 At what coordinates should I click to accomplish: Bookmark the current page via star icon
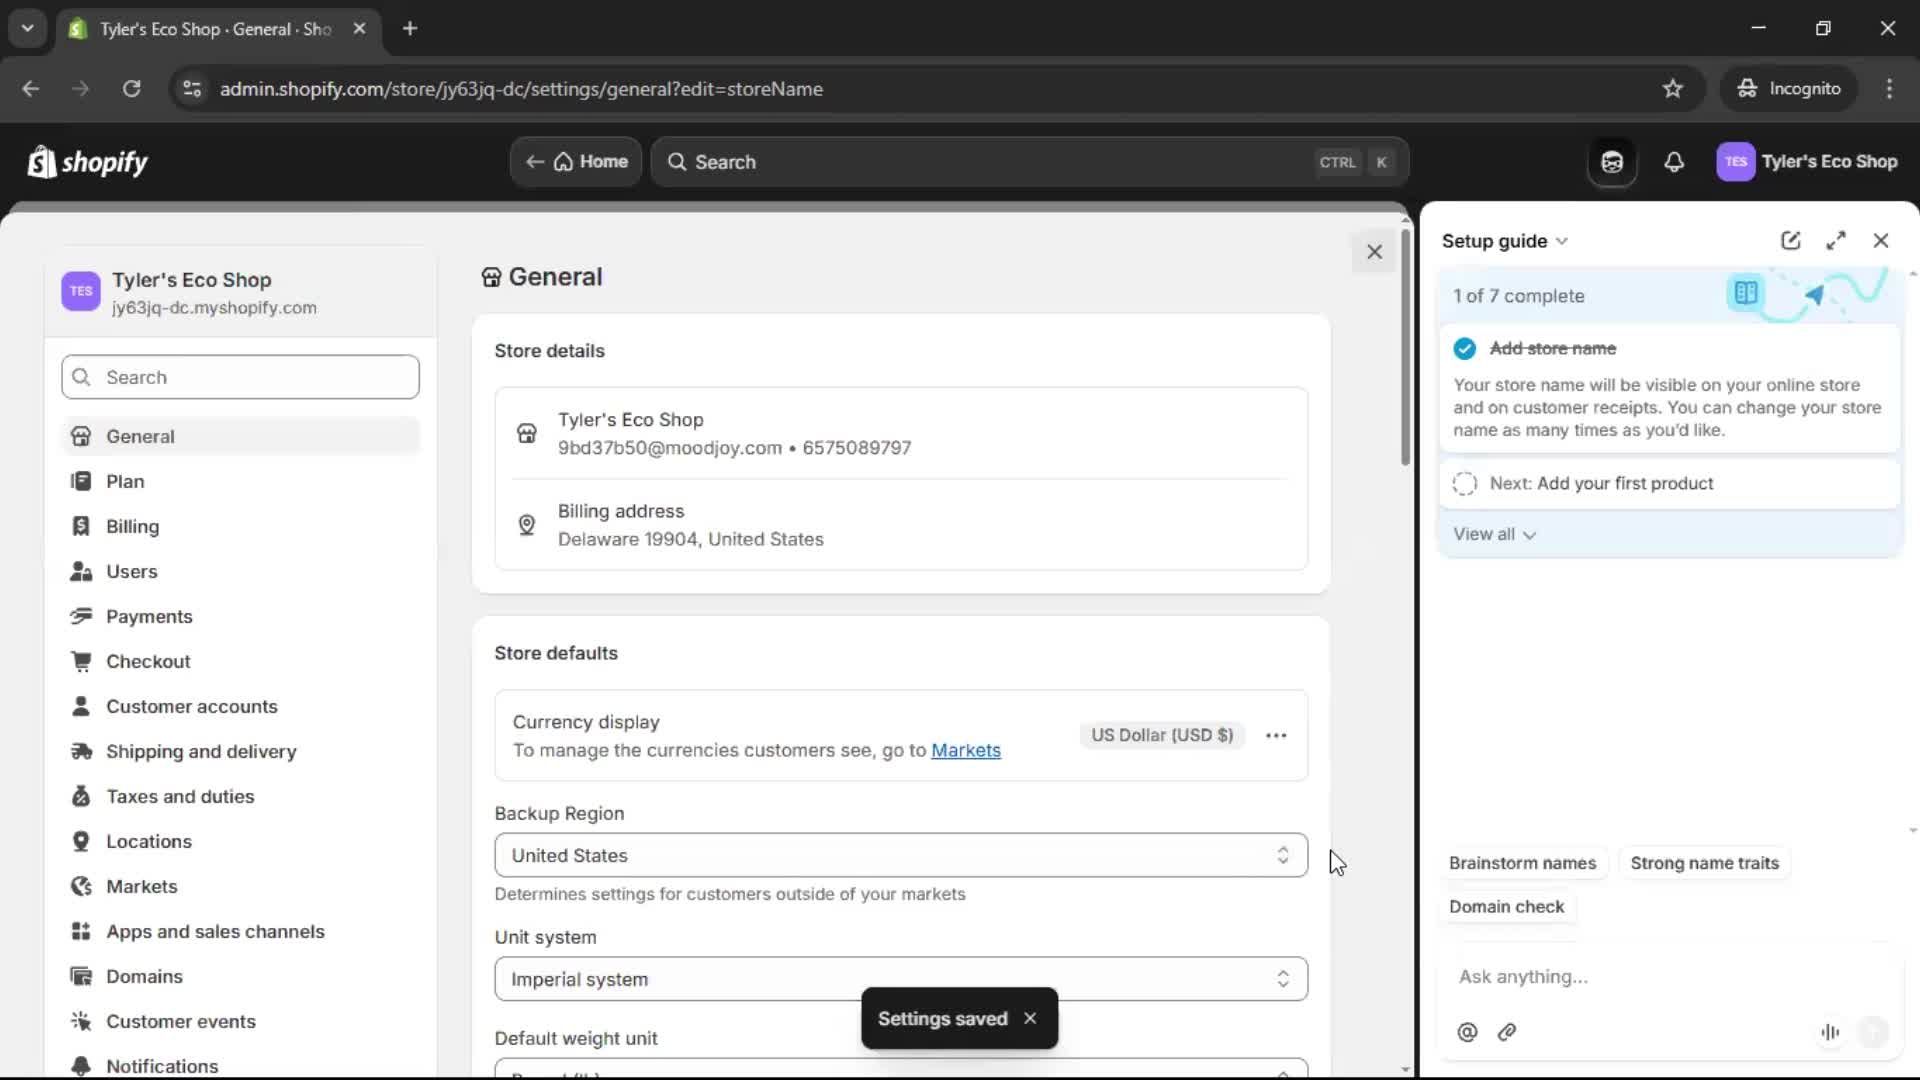point(1673,88)
